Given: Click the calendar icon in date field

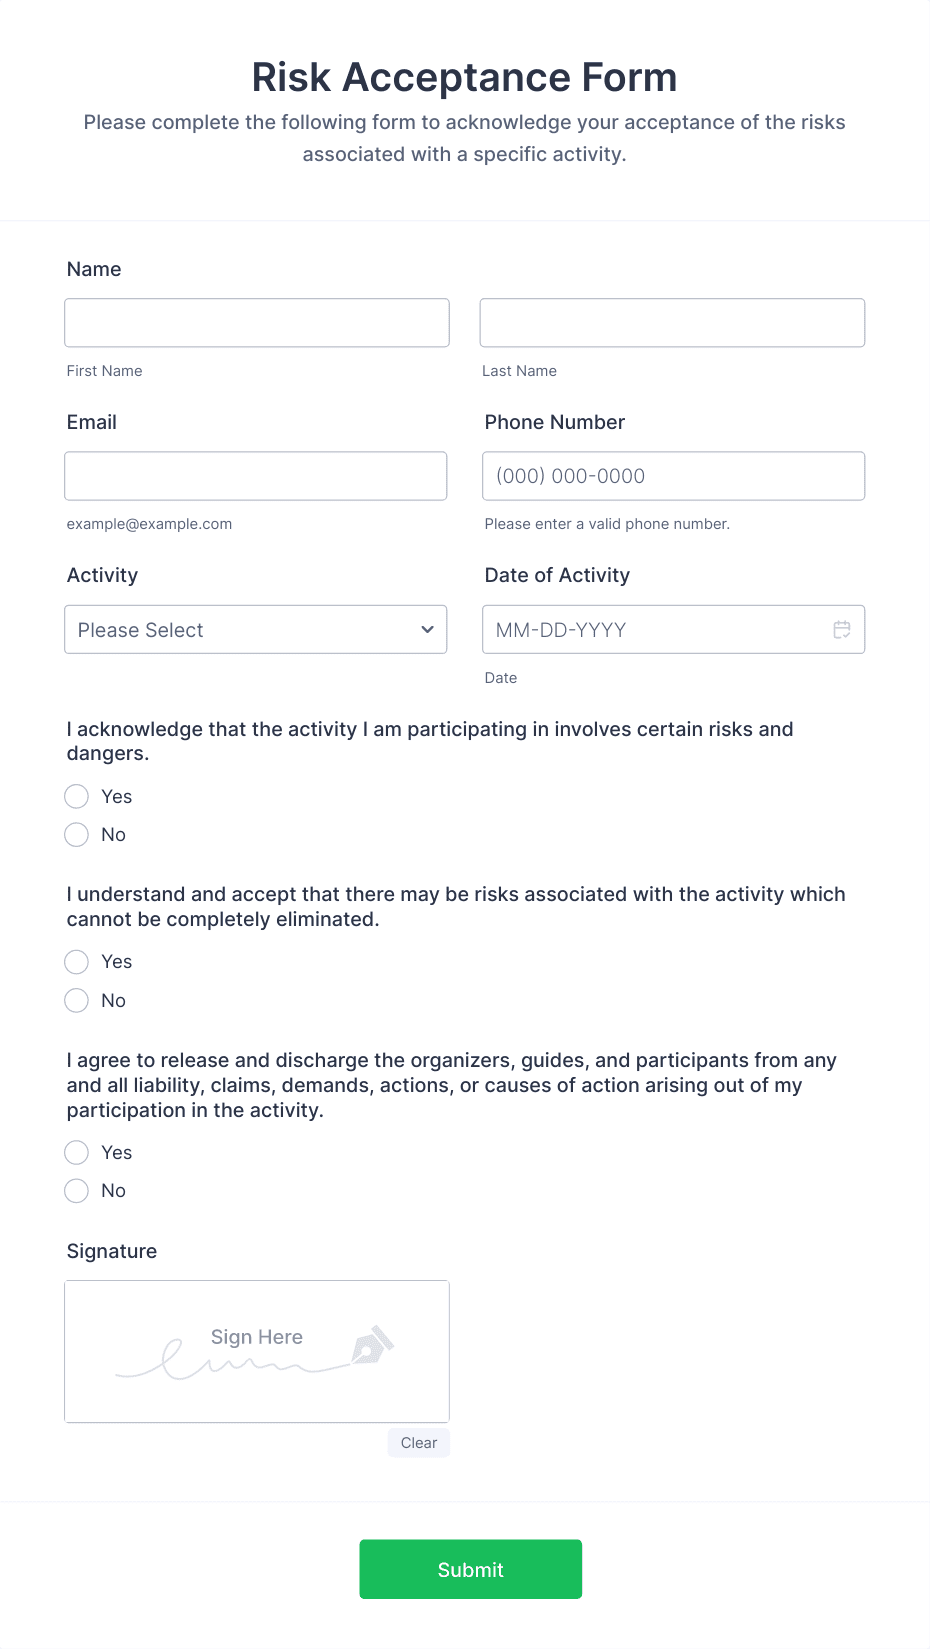Looking at the screenshot, I should coord(842,630).
